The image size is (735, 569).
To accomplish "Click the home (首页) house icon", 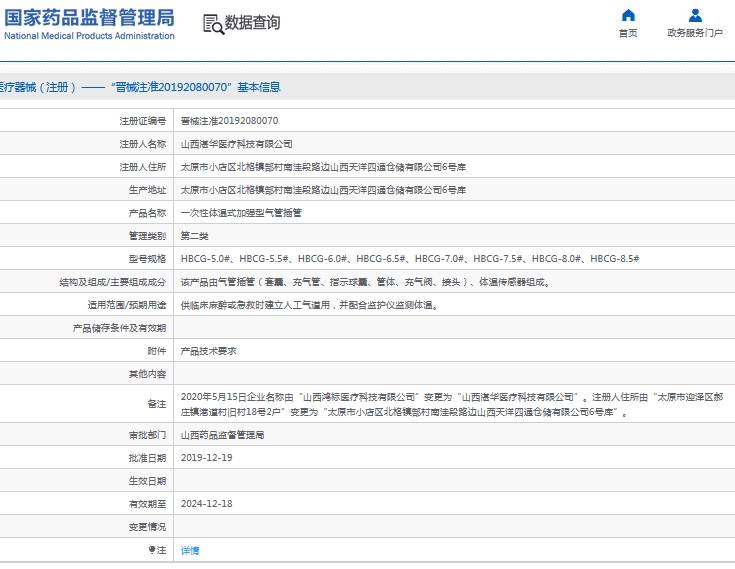I will pos(628,15).
